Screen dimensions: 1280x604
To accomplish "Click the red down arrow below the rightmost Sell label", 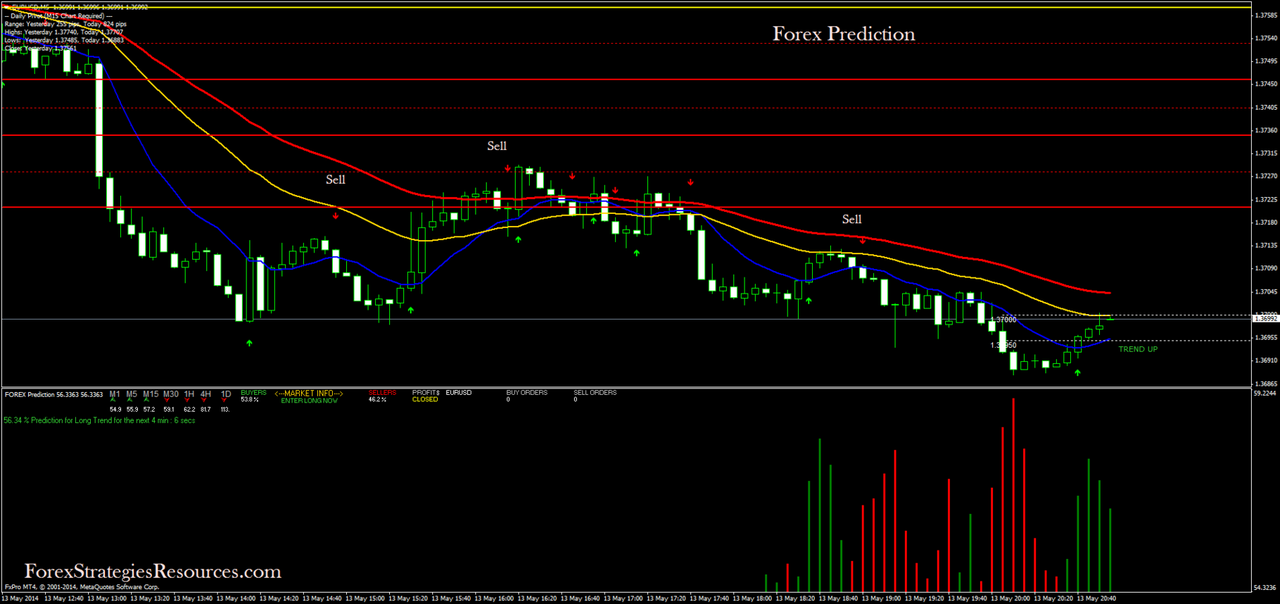I will pos(862,240).
